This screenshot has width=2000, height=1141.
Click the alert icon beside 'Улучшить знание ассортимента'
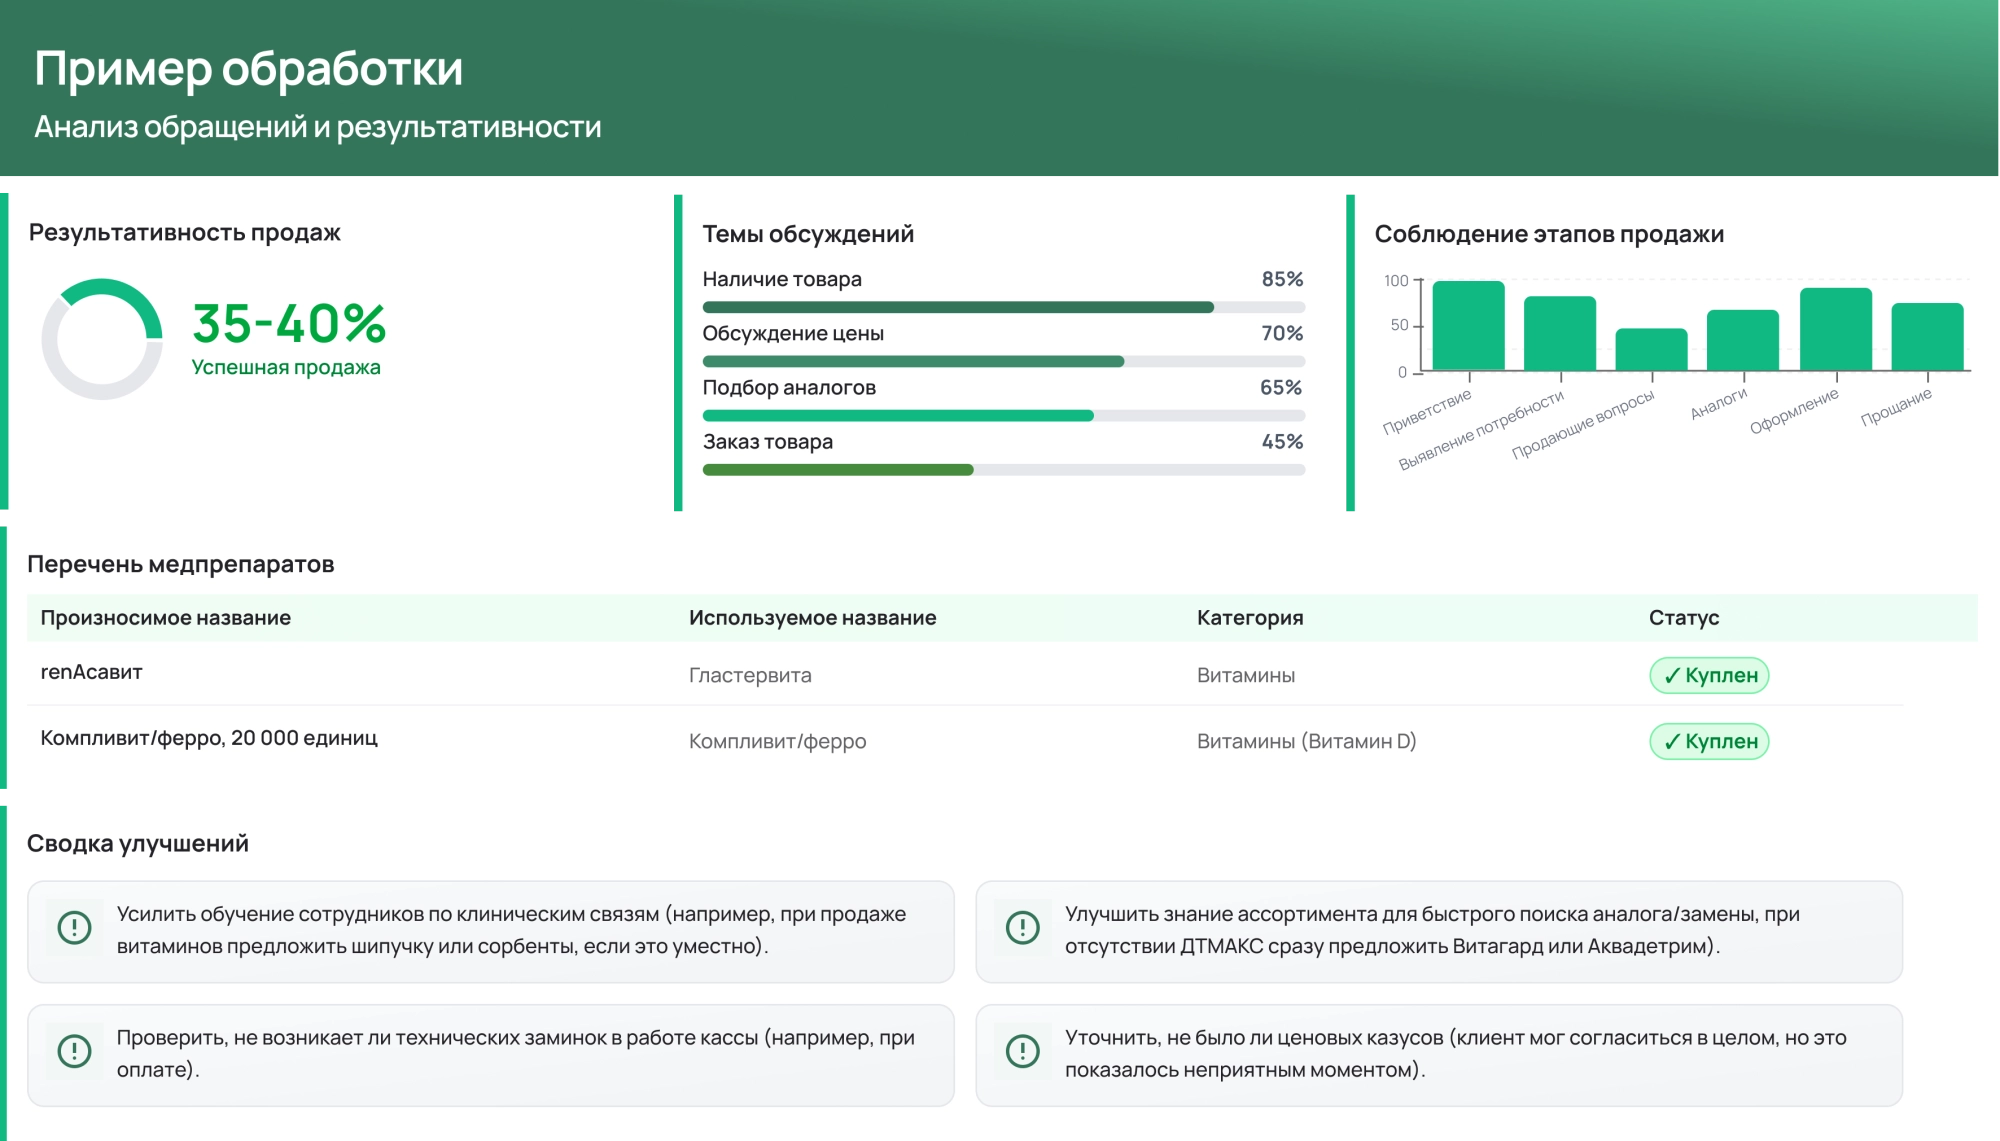point(1022,928)
